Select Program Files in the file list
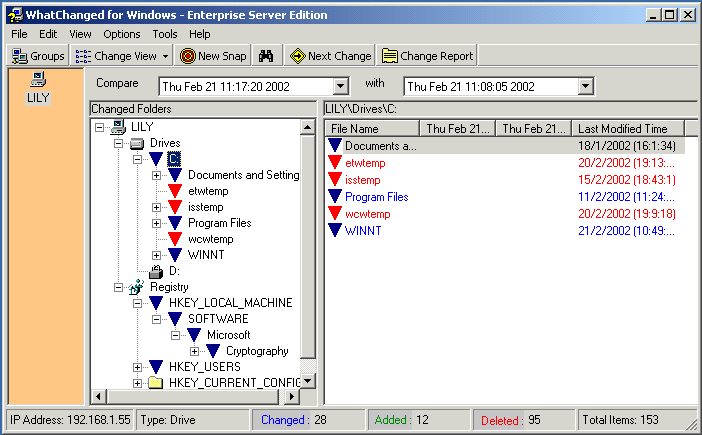Screen dimensions: 702x435 click(377, 197)
